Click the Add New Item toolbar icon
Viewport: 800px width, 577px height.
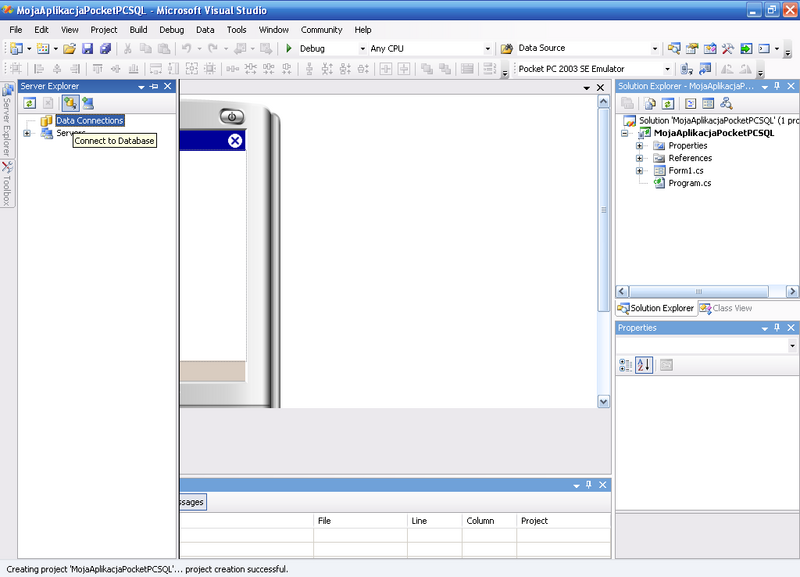pos(43,48)
